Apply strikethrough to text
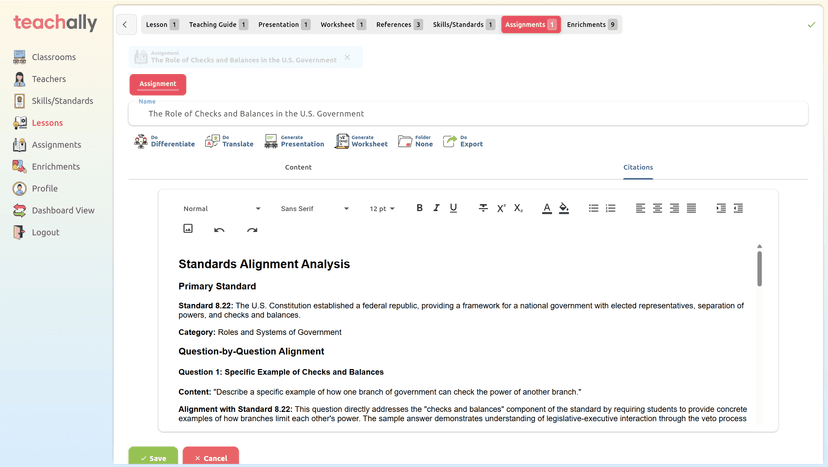828x467 pixels. point(483,208)
